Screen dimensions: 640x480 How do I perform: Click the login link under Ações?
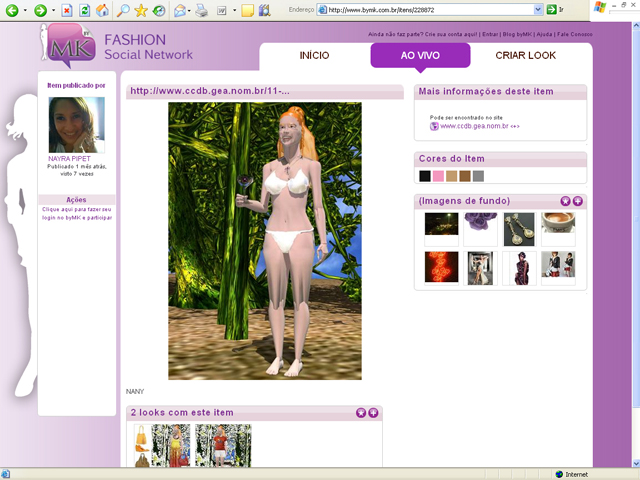click(x=77, y=213)
